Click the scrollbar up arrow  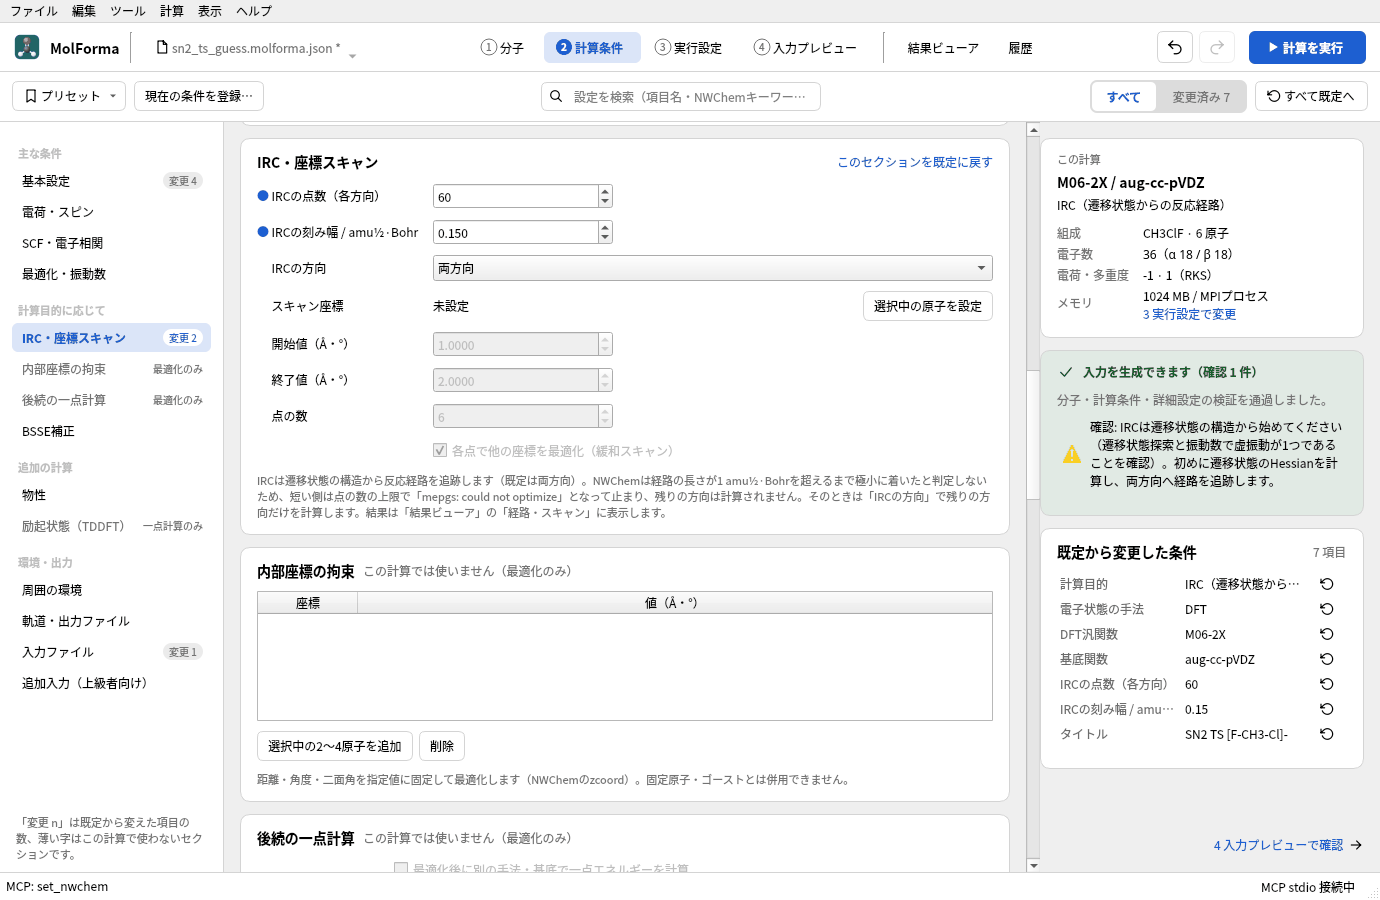(1033, 130)
